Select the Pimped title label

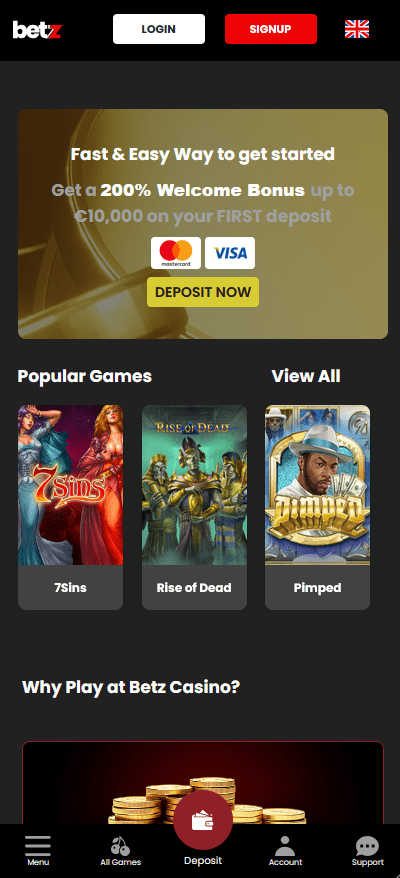(317, 588)
